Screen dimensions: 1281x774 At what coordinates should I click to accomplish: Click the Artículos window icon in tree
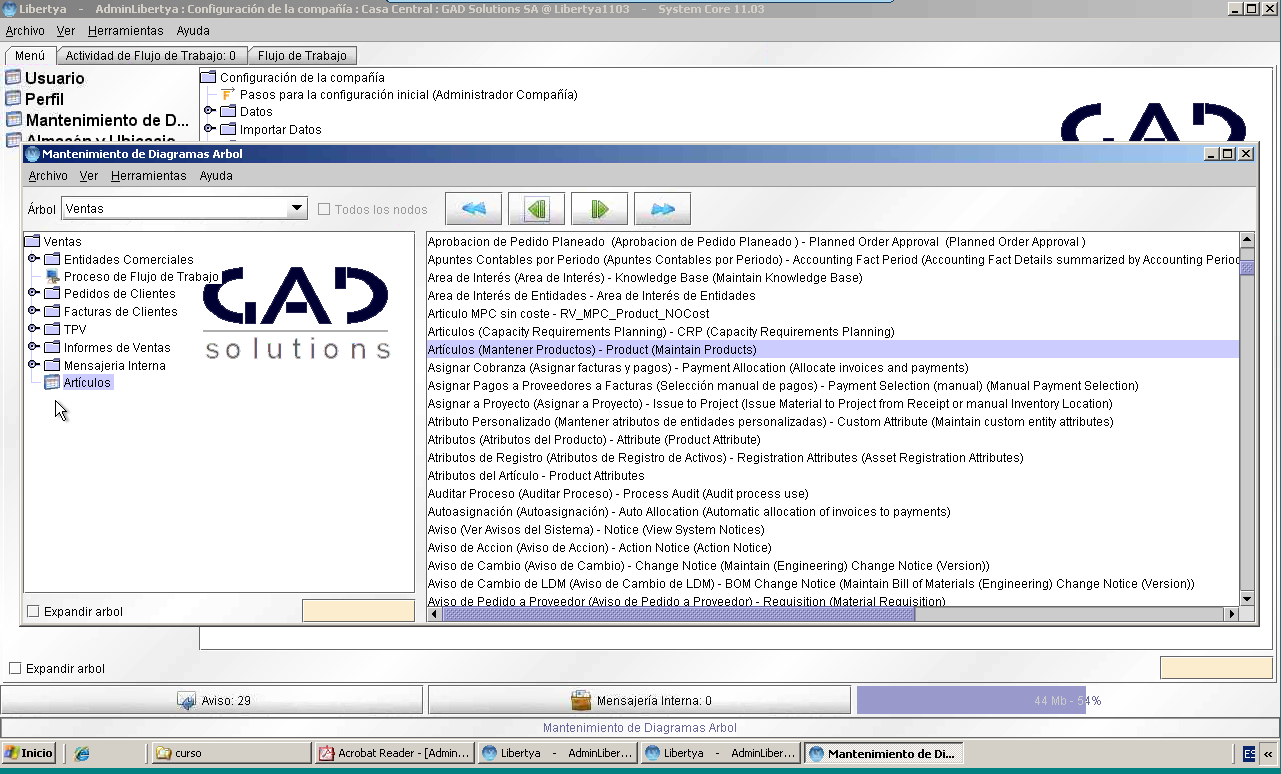tap(52, 383)
